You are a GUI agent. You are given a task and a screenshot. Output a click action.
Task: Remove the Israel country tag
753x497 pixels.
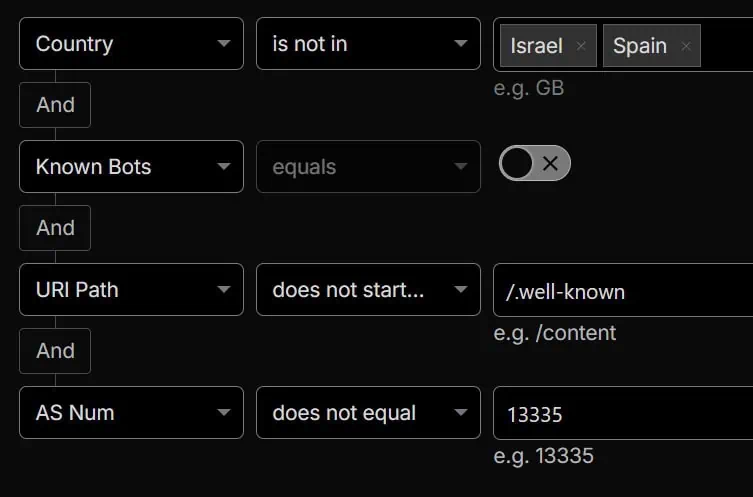[x=581, y=46]
